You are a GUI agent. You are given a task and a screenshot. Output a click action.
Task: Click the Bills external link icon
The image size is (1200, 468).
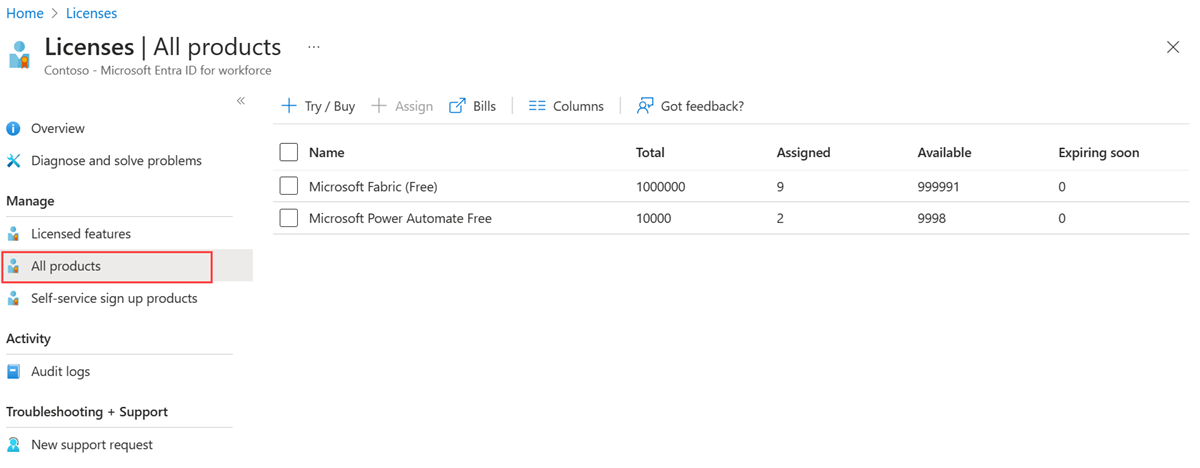pyautogui.click(x=457, y=106)
